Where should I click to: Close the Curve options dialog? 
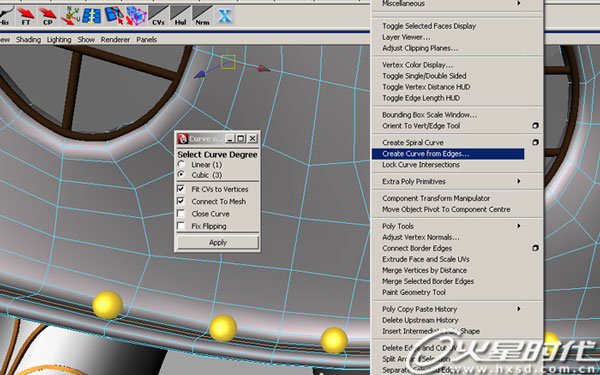pyautogui.click(x=253, y=139)
